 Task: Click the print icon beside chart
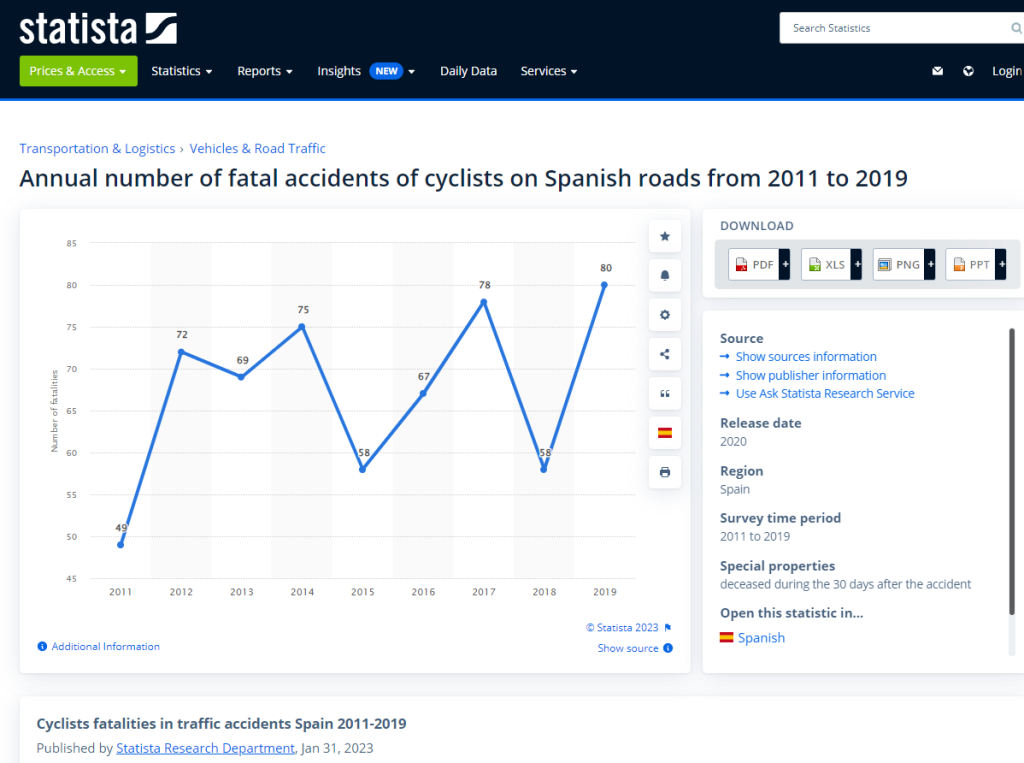[665, 472]
